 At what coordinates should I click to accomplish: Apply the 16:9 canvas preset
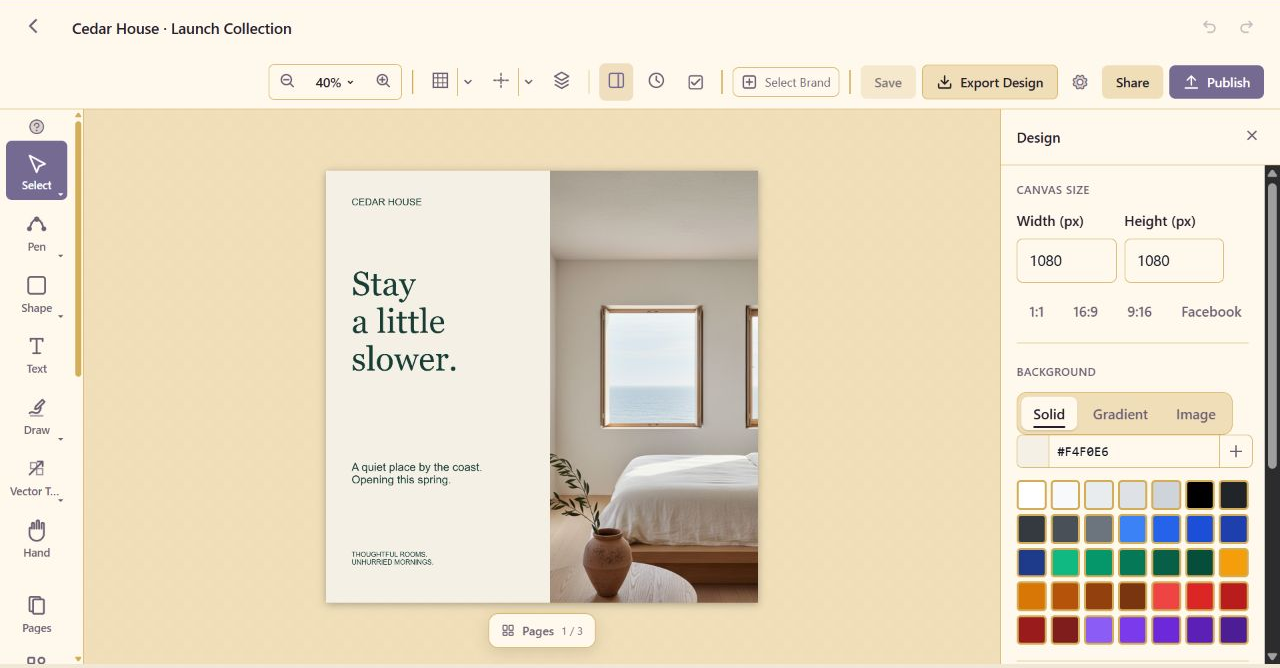[x=1085, y=312]
